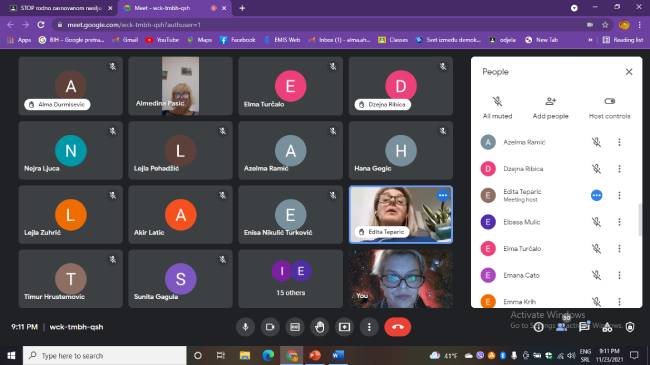Open the YouTube bookmark
Screen dimensions: 650x365
pos(162,40)
